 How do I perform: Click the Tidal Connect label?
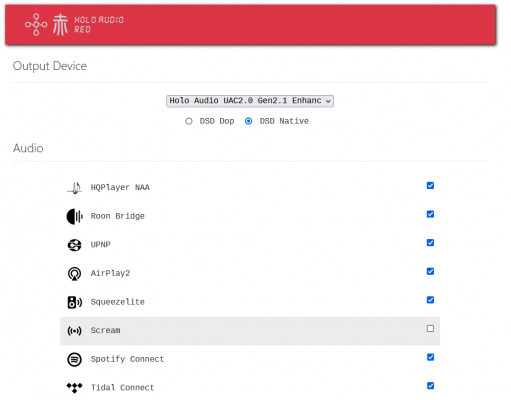pyautogui.click(x=122, y=388)
